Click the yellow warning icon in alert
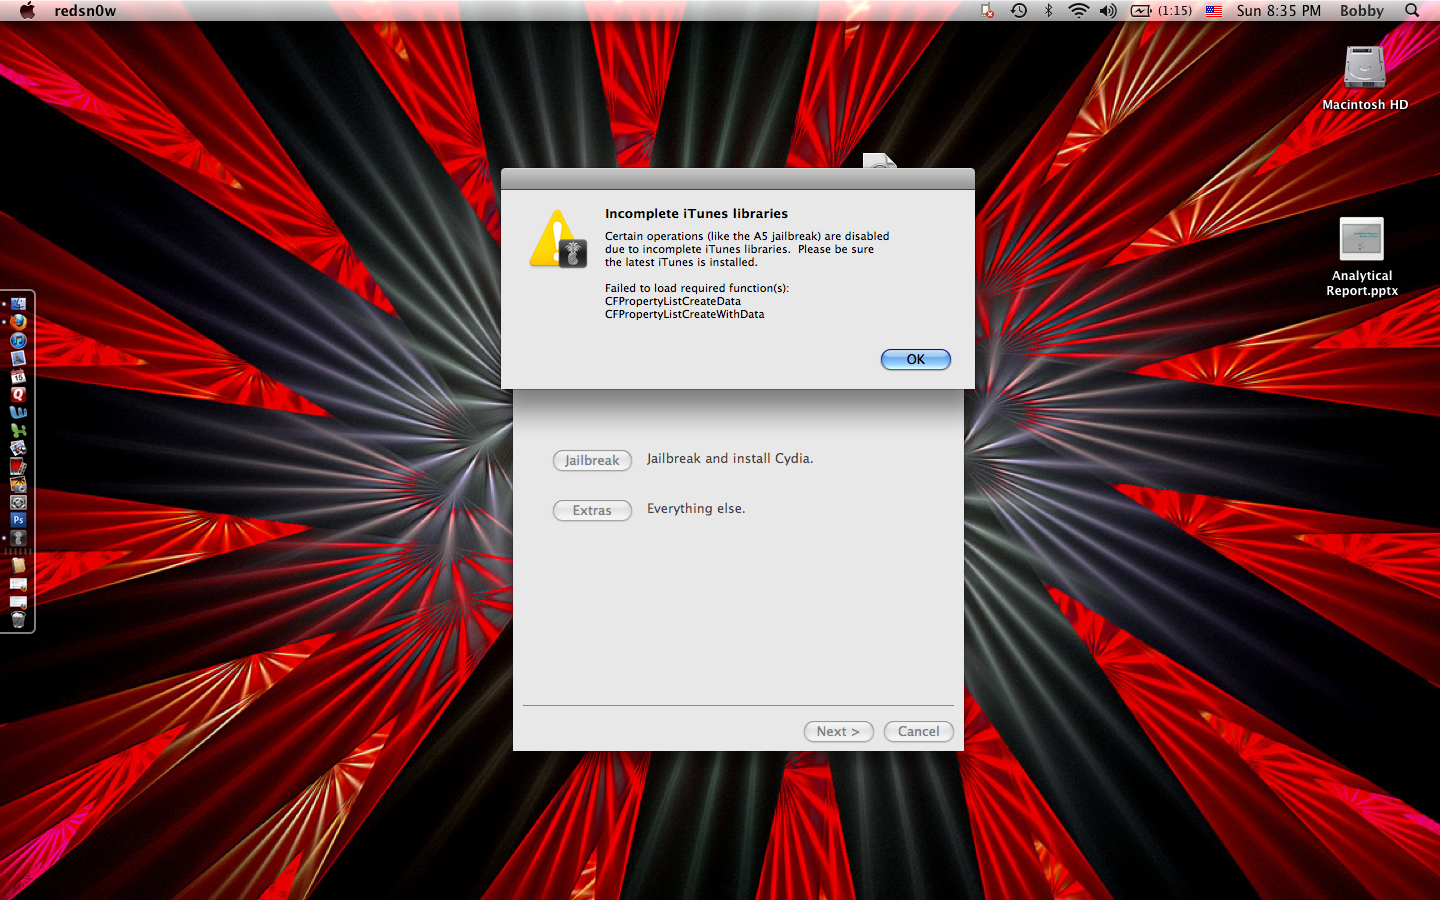1440x900 pixels. coord(558,239)
